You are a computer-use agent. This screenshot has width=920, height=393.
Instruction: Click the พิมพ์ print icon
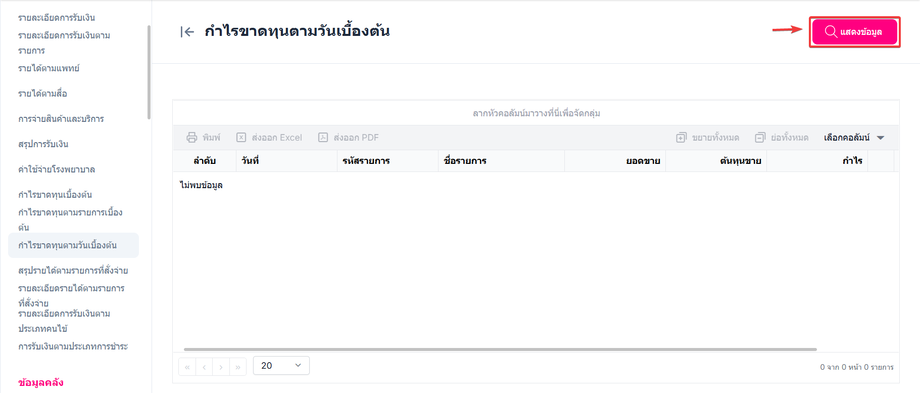[x=192, y=138]
